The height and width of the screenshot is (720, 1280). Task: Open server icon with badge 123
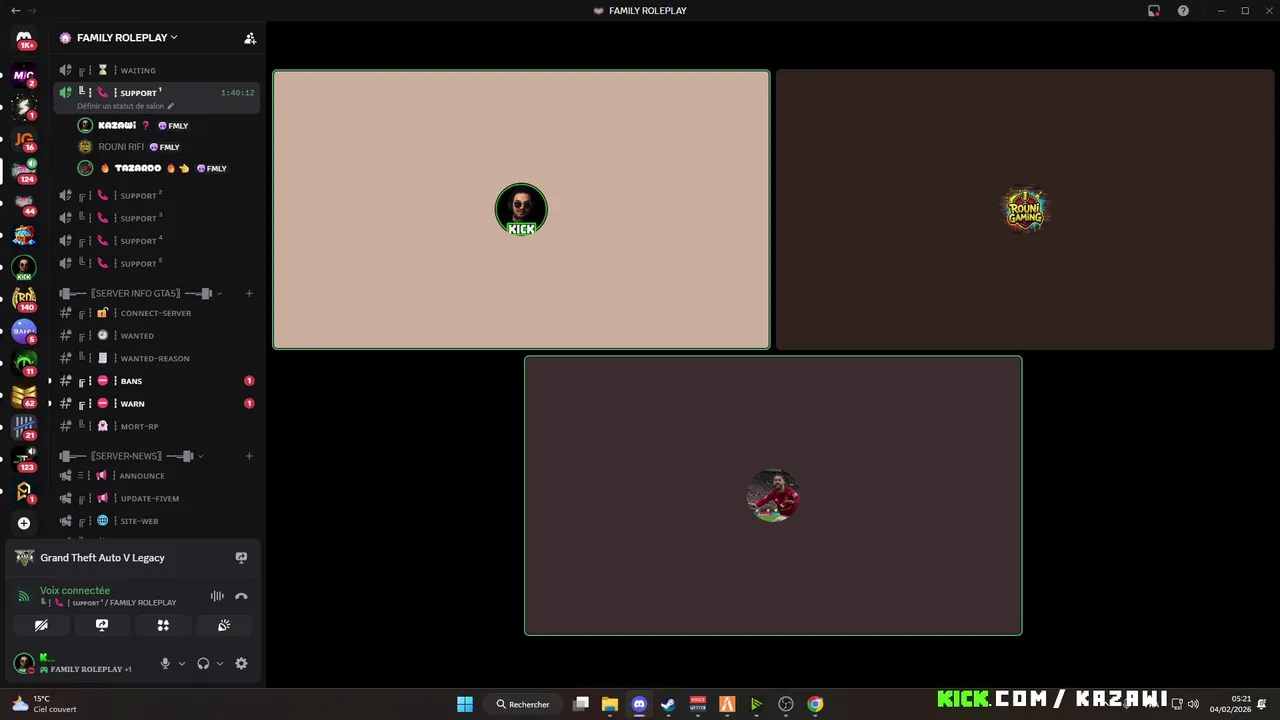pos(24,459)
